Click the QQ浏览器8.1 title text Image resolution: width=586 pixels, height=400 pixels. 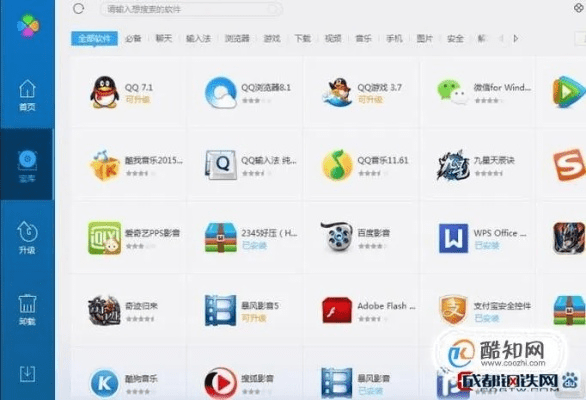266,87
